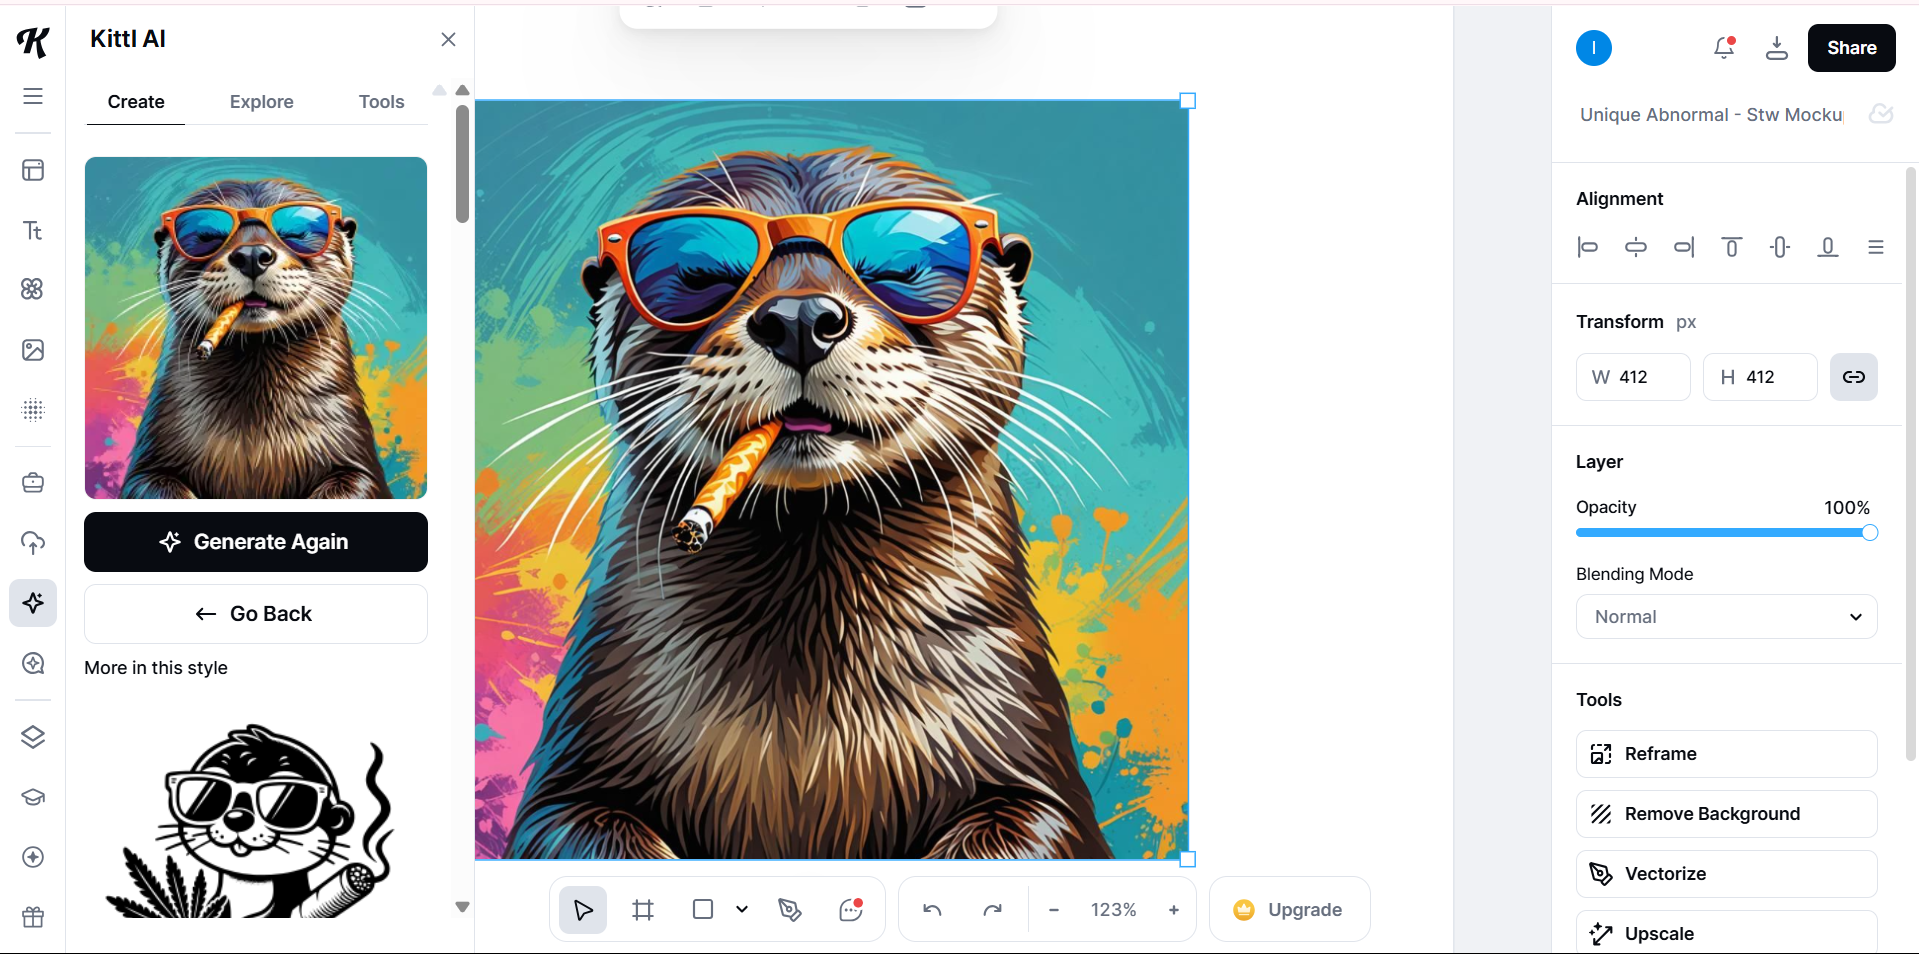Select the Pen tool

pos(789,909)
